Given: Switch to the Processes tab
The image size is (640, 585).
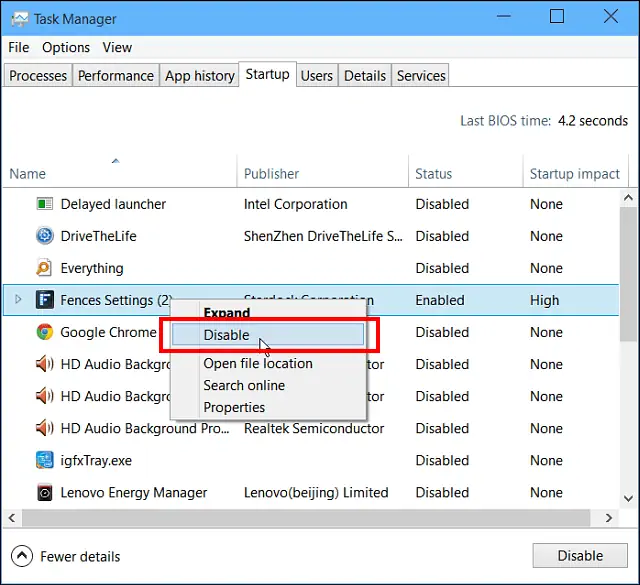Looking at the screenshot, I should pos(38,76).
